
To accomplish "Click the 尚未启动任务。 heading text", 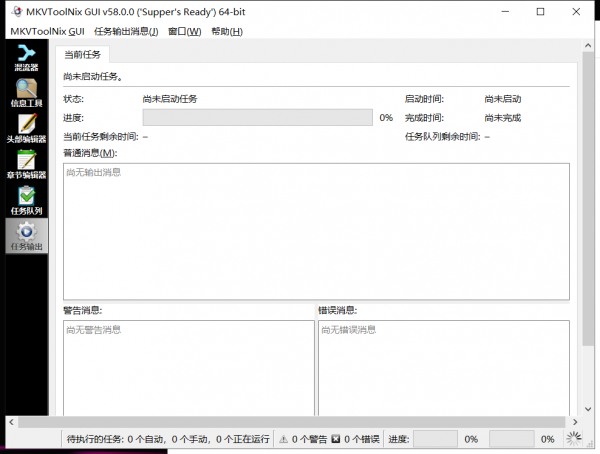I will [93, 77].
